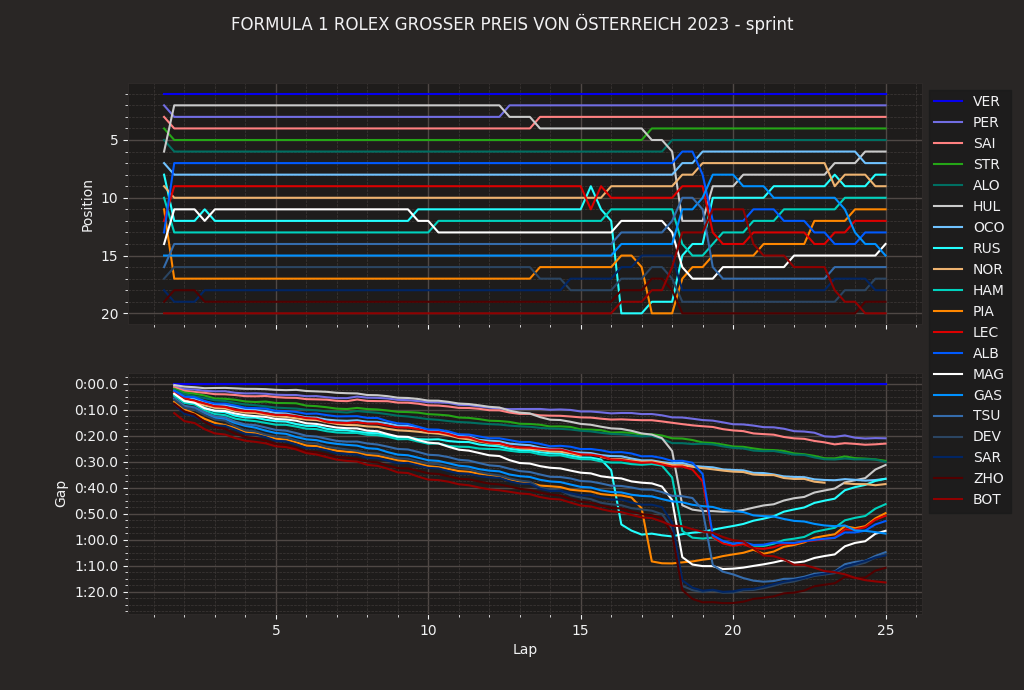Click the chart title about Österreich 2023 sprint
The image size is (1024, 690).
click(512, 24)
